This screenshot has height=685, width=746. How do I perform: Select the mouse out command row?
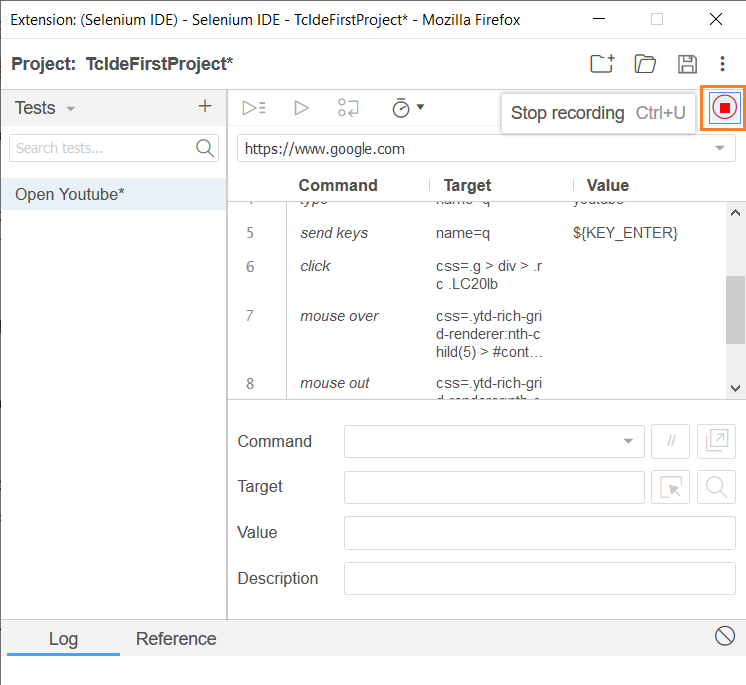[477, 383]
